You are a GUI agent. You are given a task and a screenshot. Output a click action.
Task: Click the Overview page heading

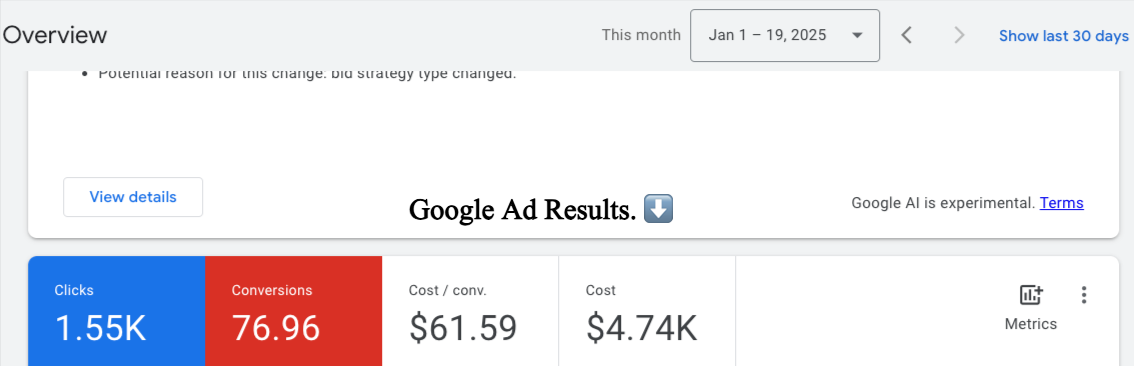point(55,35)
